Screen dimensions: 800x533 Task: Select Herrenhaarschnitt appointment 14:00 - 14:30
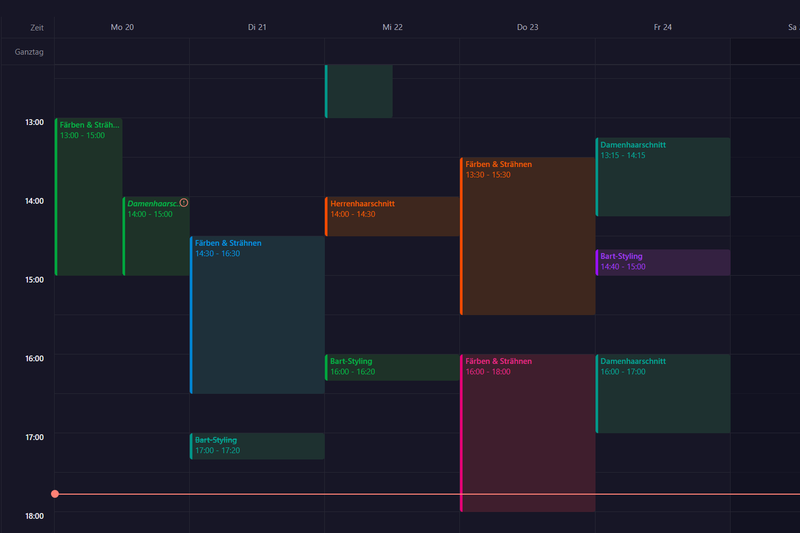coord(392,216)
